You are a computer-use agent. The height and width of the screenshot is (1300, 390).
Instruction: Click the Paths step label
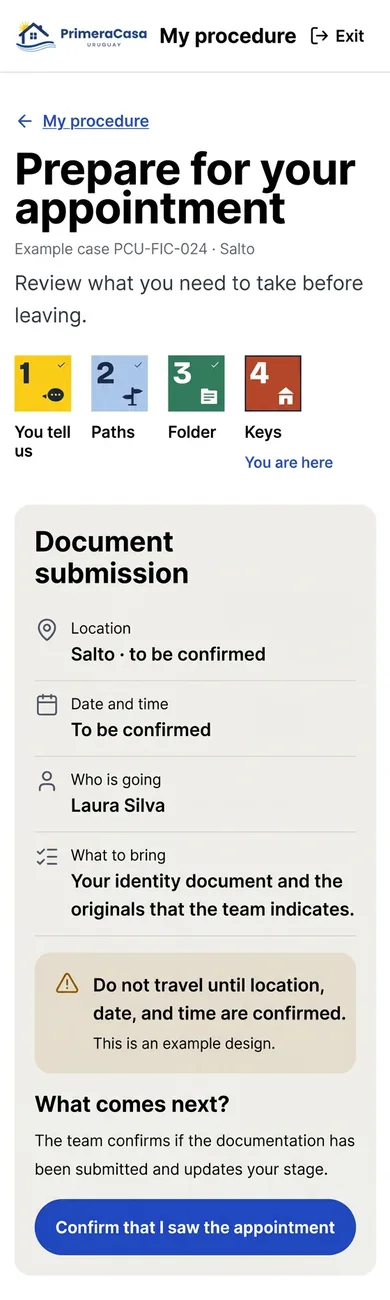pos(113,432)
